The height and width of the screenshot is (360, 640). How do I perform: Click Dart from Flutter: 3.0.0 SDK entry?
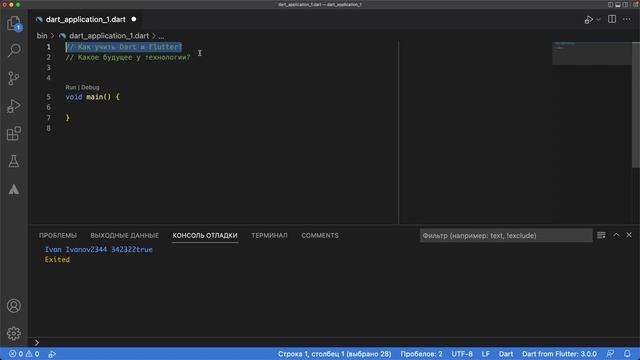tap(559, 354)
